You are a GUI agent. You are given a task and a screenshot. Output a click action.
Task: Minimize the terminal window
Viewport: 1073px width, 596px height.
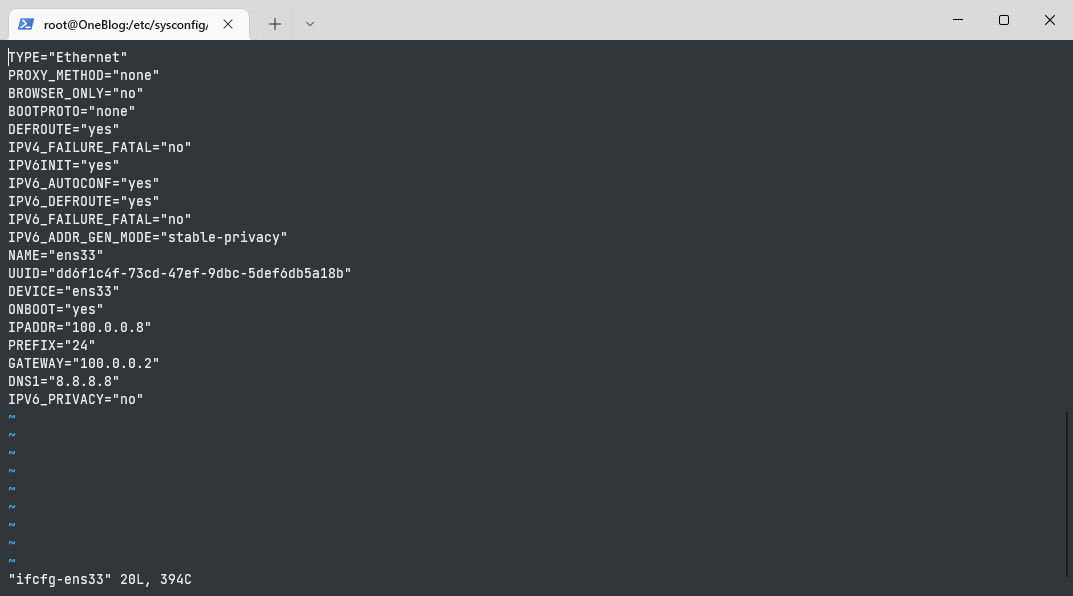click(x=958, y=20)
